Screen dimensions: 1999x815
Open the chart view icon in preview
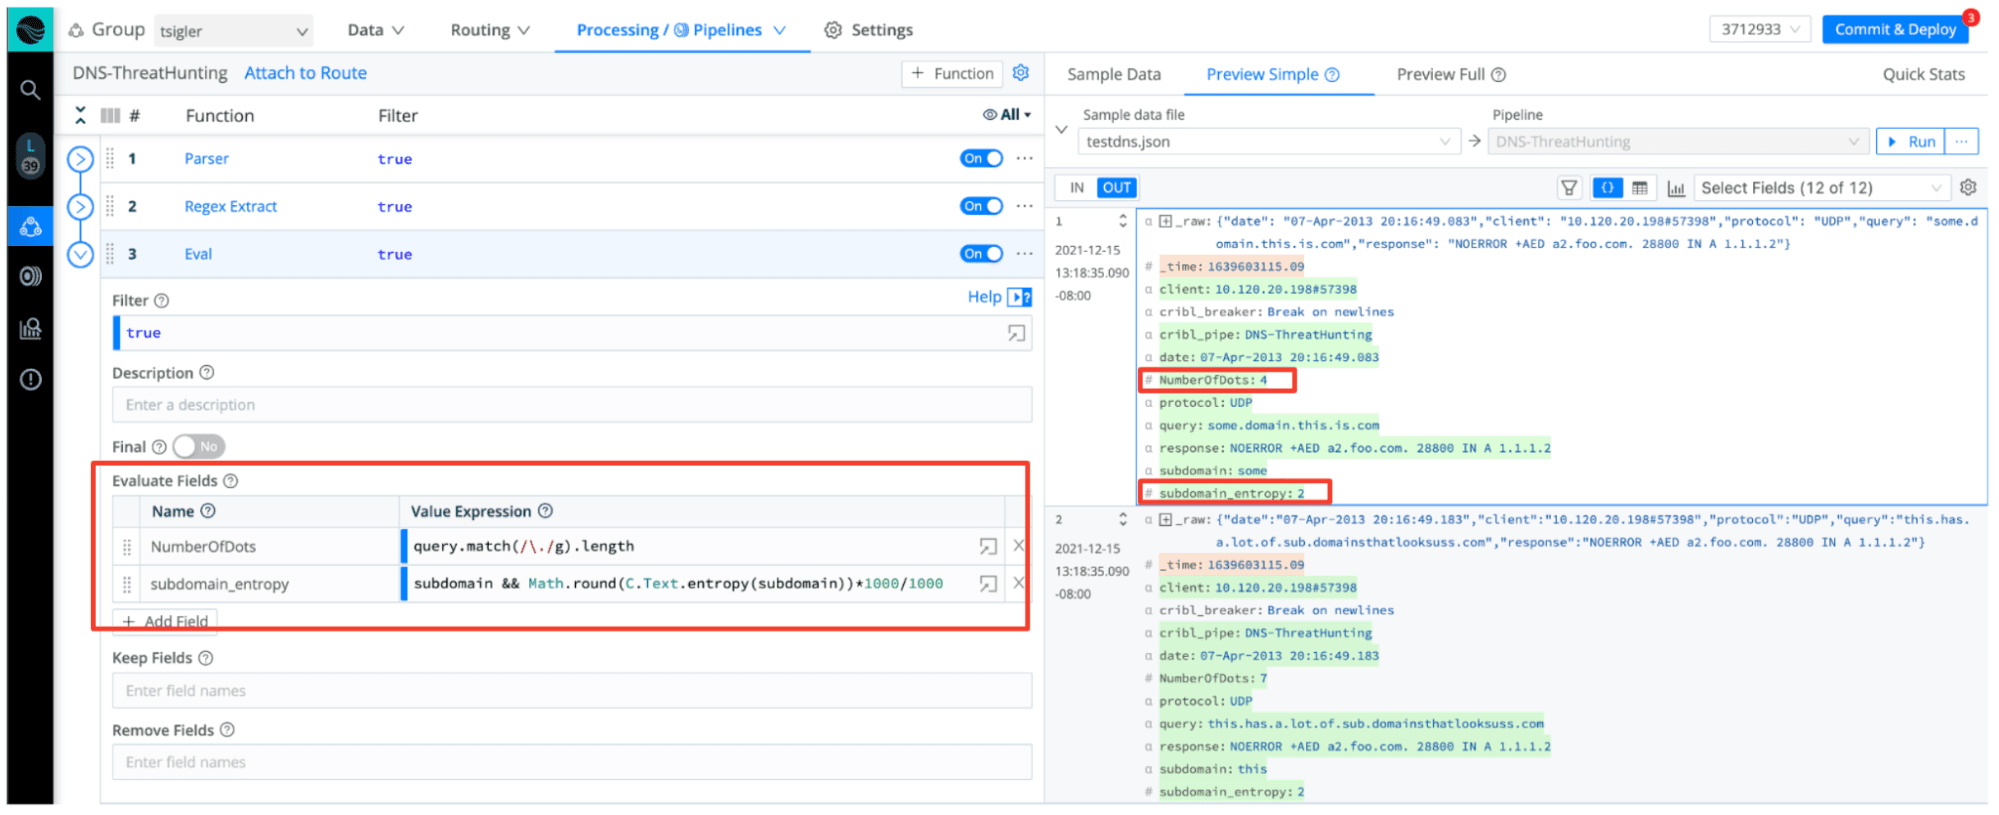pos(1676,188)
